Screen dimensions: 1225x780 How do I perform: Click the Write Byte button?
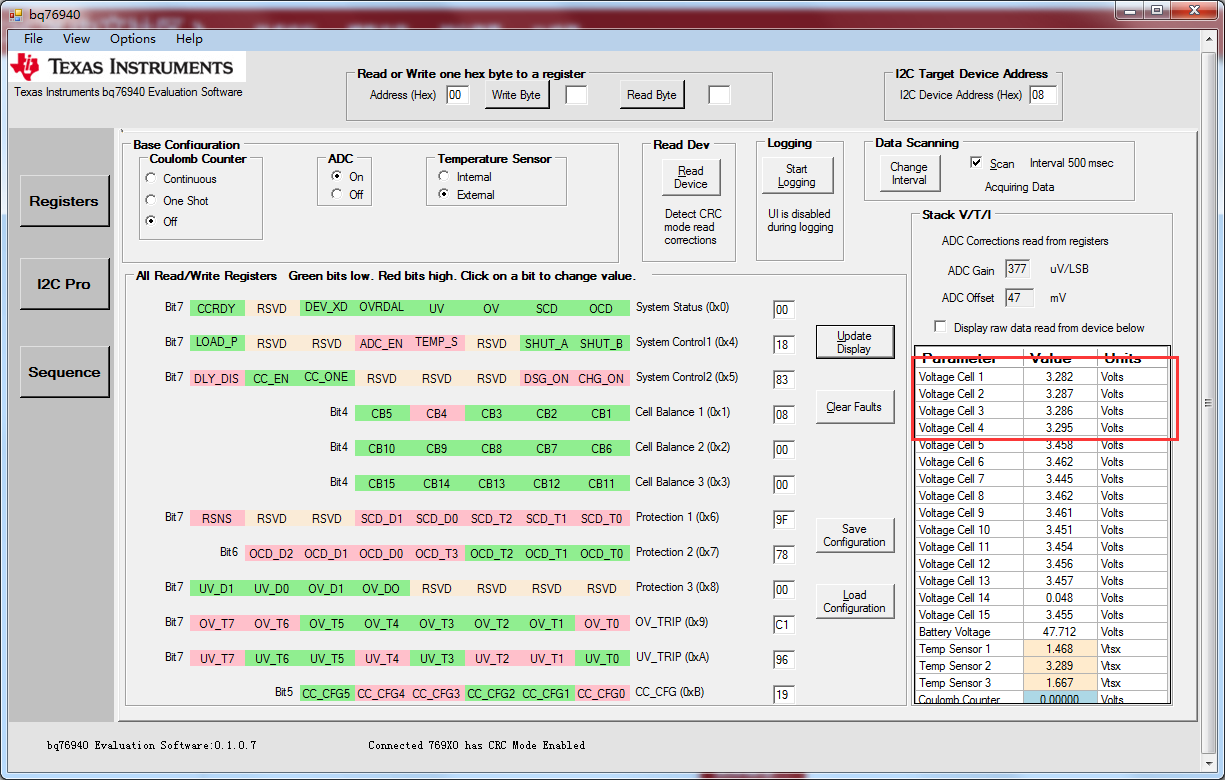[516, 95]
